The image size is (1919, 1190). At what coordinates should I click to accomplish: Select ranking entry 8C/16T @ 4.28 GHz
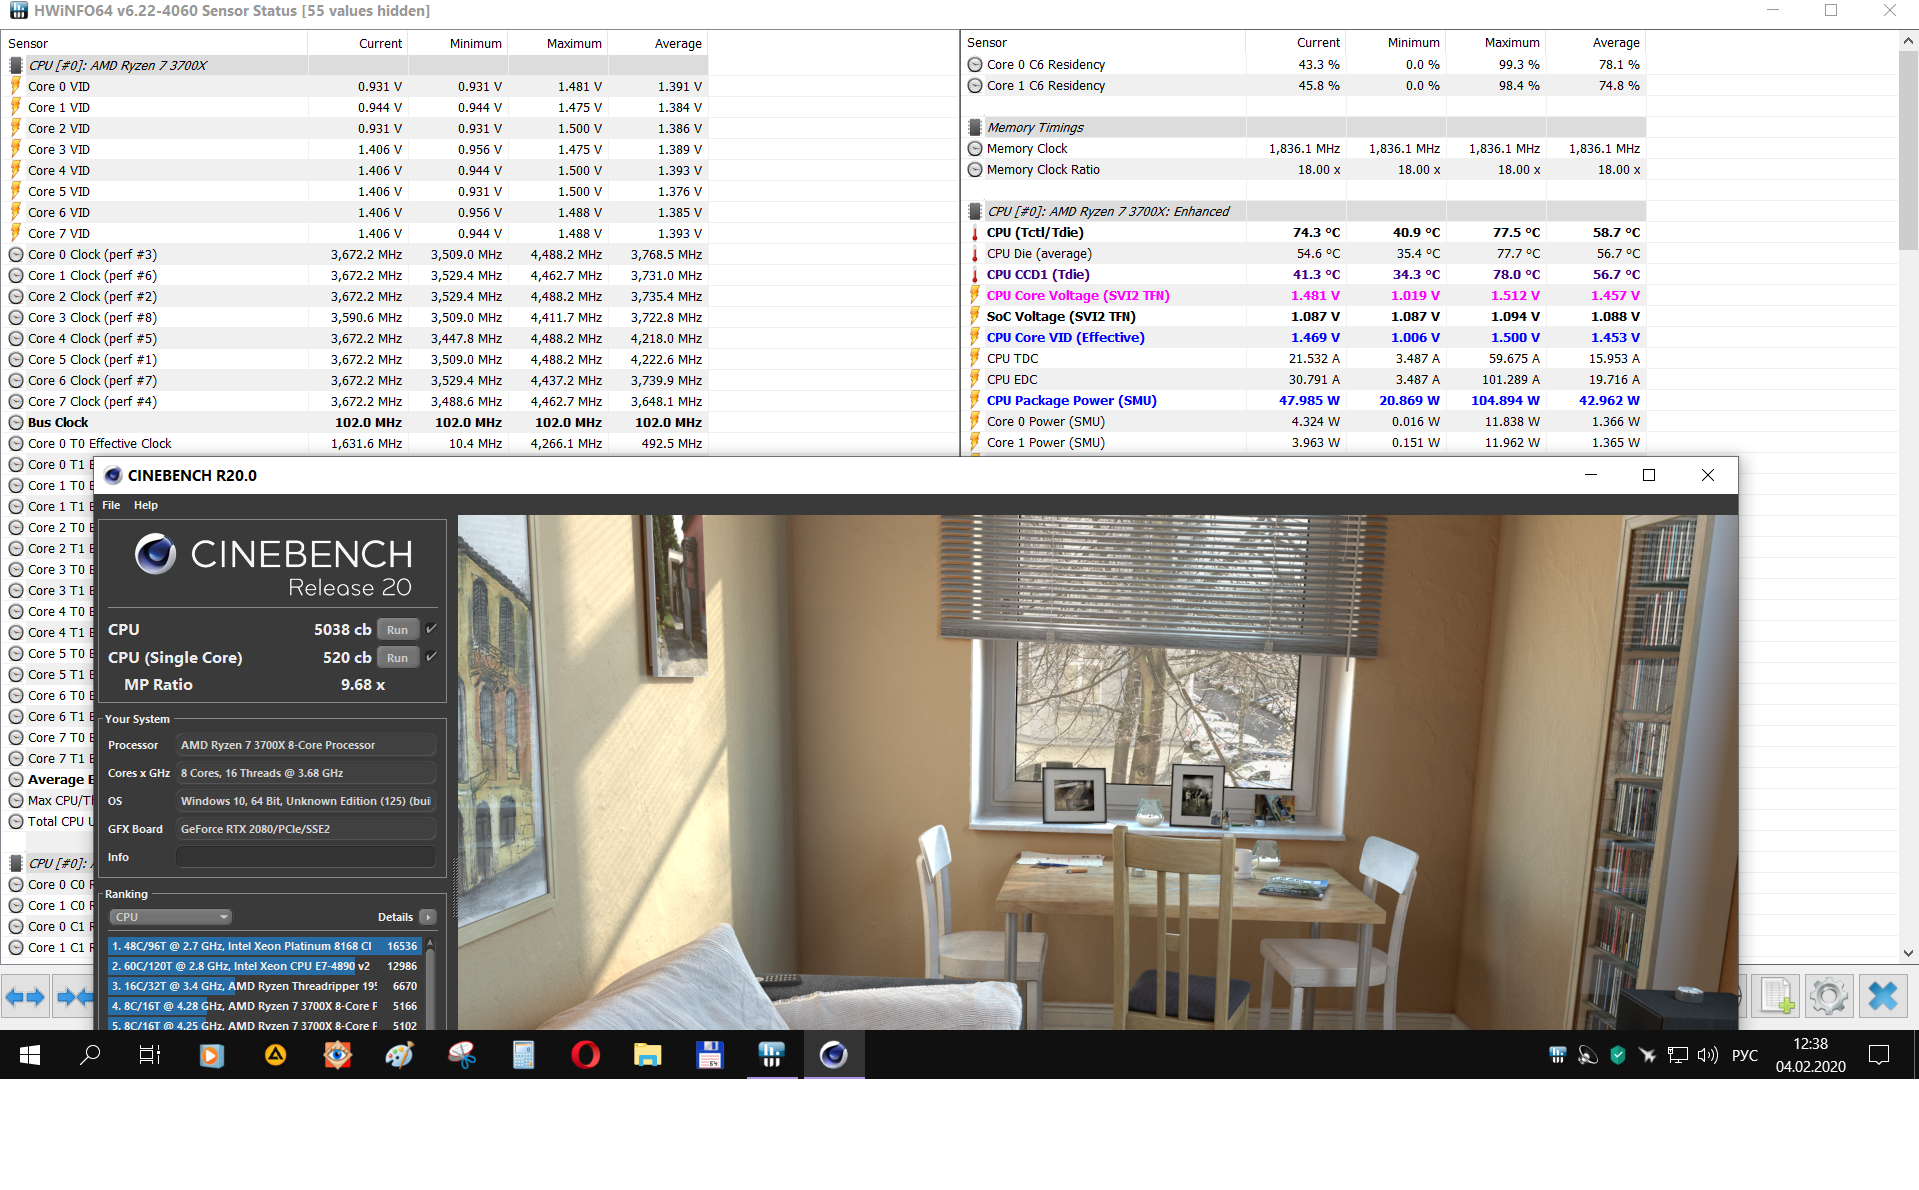pyautogui.click(x=264, y=1006)
